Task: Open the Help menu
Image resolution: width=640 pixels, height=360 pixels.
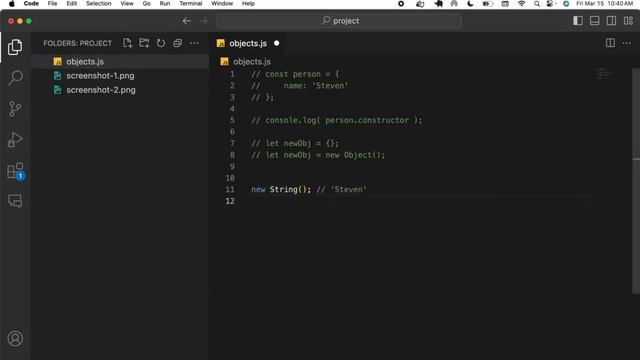Action: click(248, 4)
